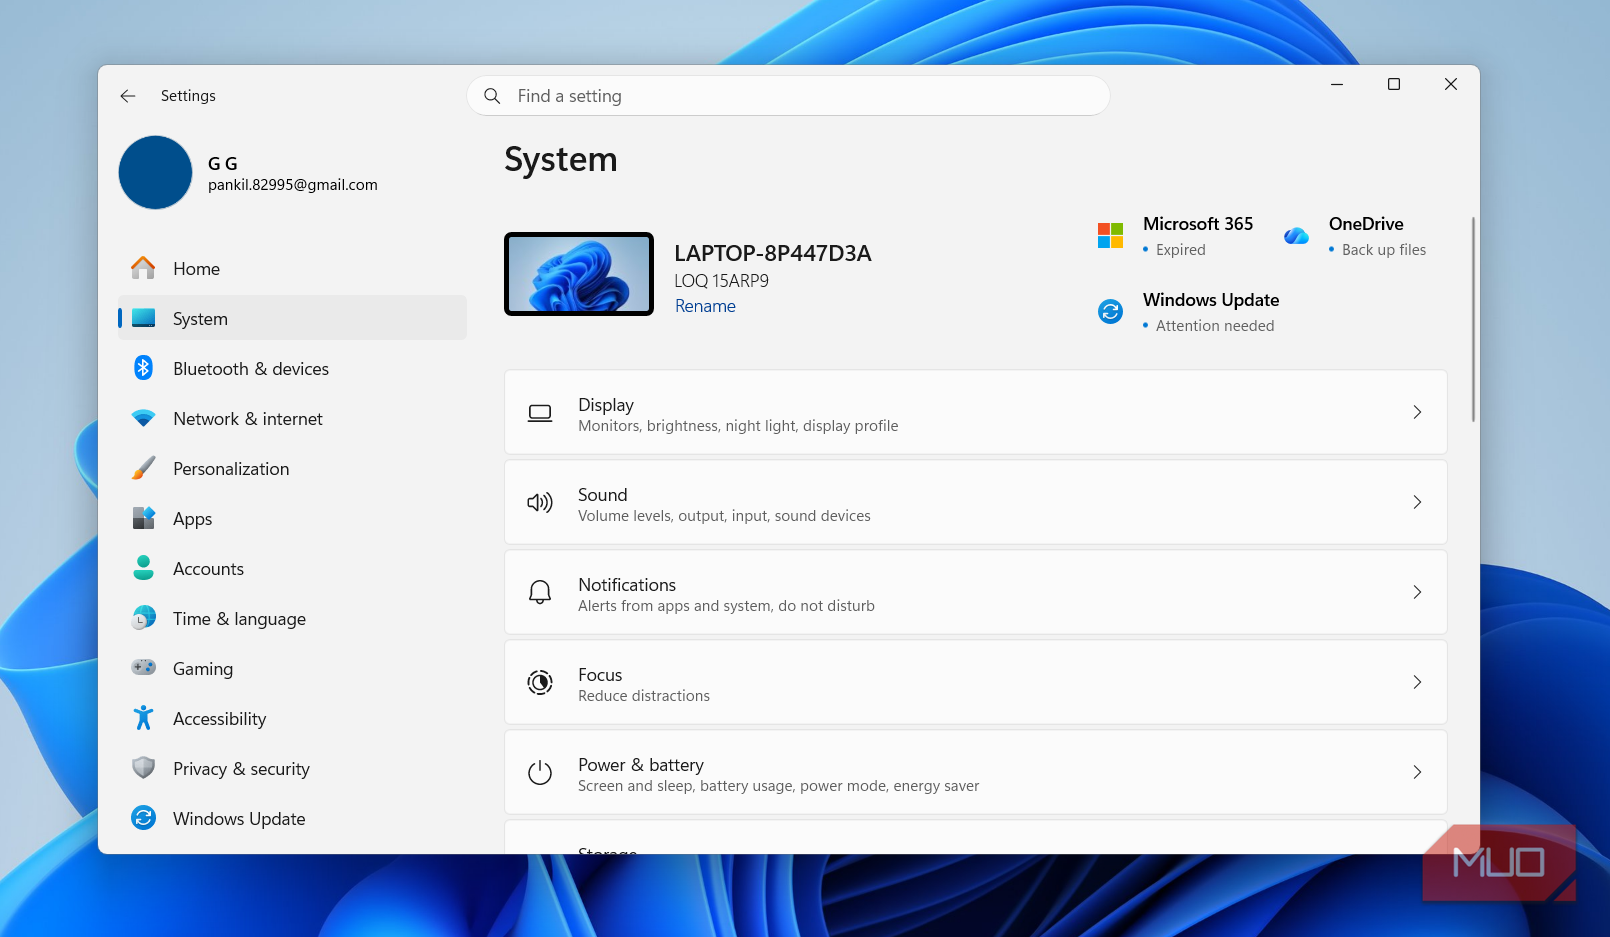Open Bluetooth & devices section
The height and width of the screenshot is (937, 1610).
(292, 368)
